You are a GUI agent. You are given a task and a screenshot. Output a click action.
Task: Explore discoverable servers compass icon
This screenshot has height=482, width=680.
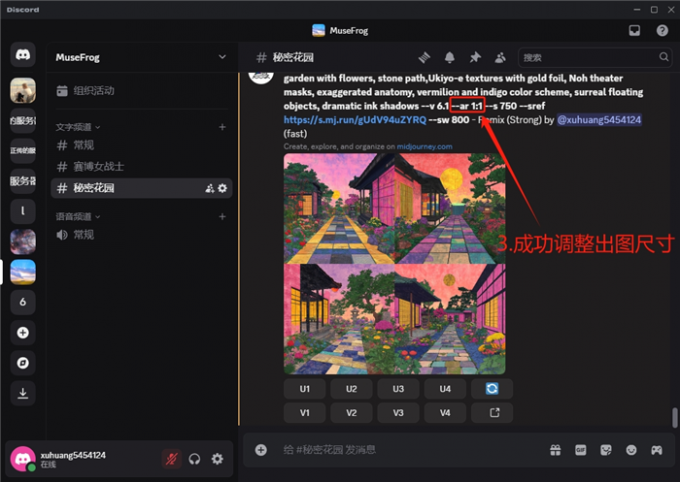point(23,363)
